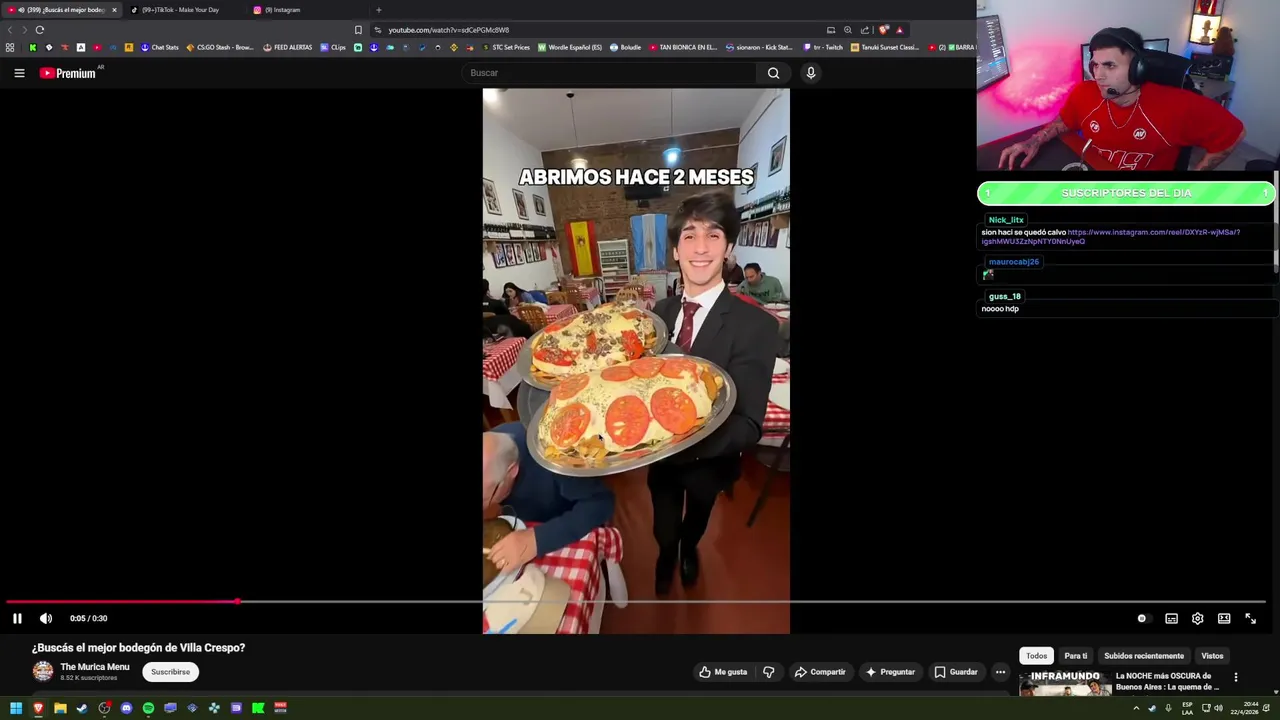This screenshot has height=720, width=1280.
Task: Open Brave browser from the taskbar
Action: click(x=38, y=708)
